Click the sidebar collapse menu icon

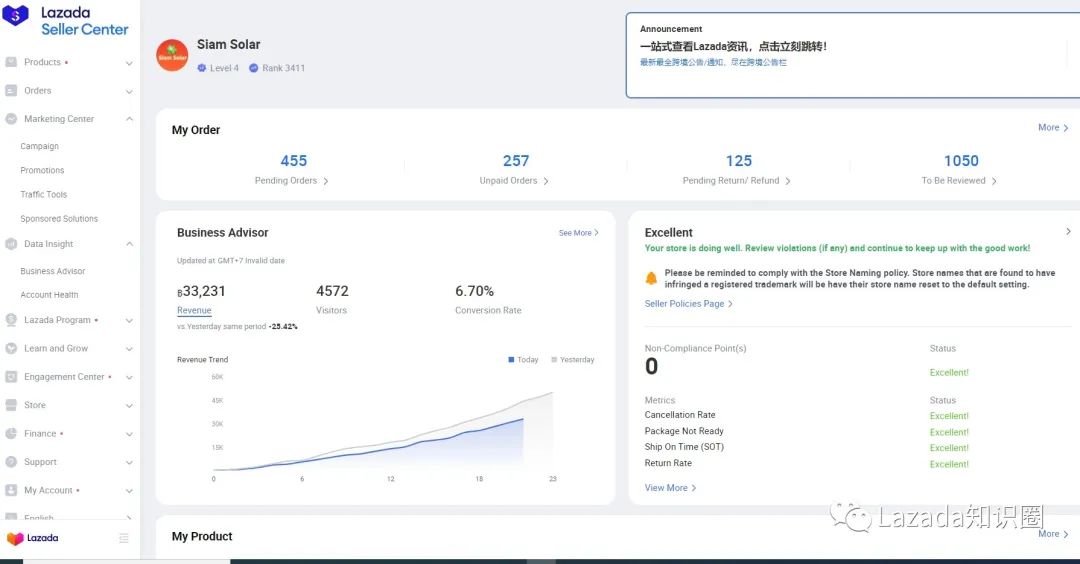click(x=124, y=538)
